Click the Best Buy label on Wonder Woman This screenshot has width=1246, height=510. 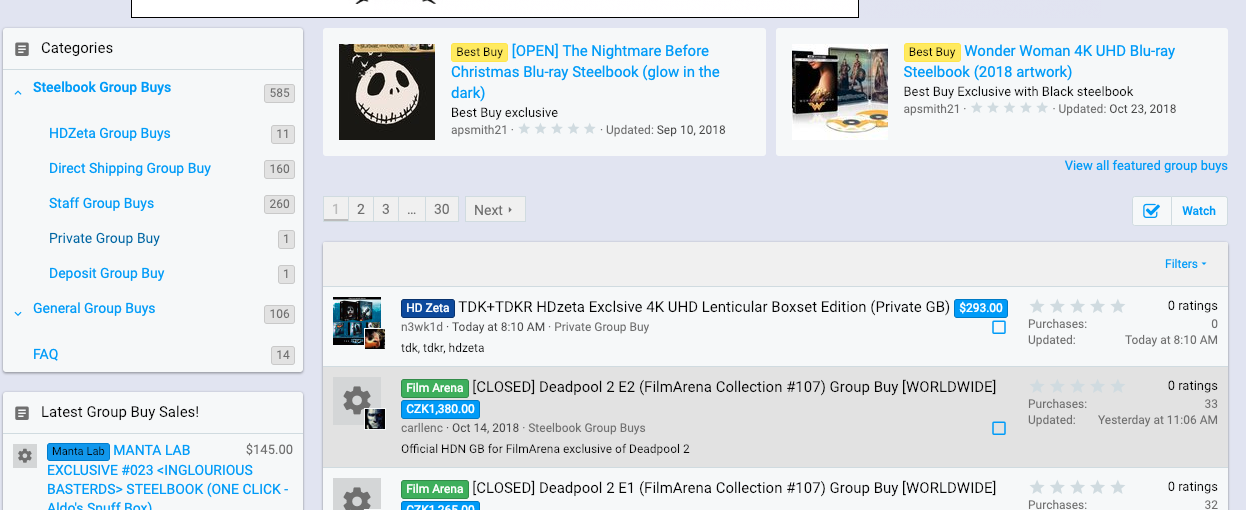click(x=932, y=52)
